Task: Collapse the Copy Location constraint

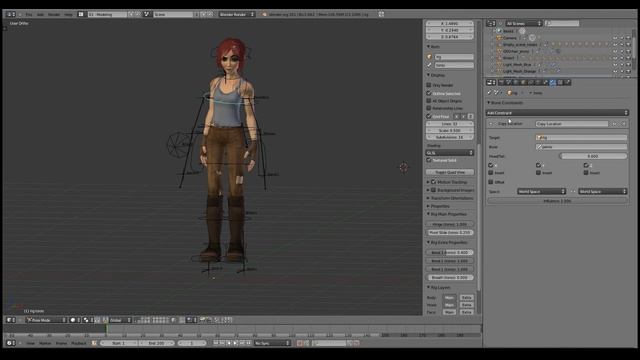Action: click(x=491, y=124)
